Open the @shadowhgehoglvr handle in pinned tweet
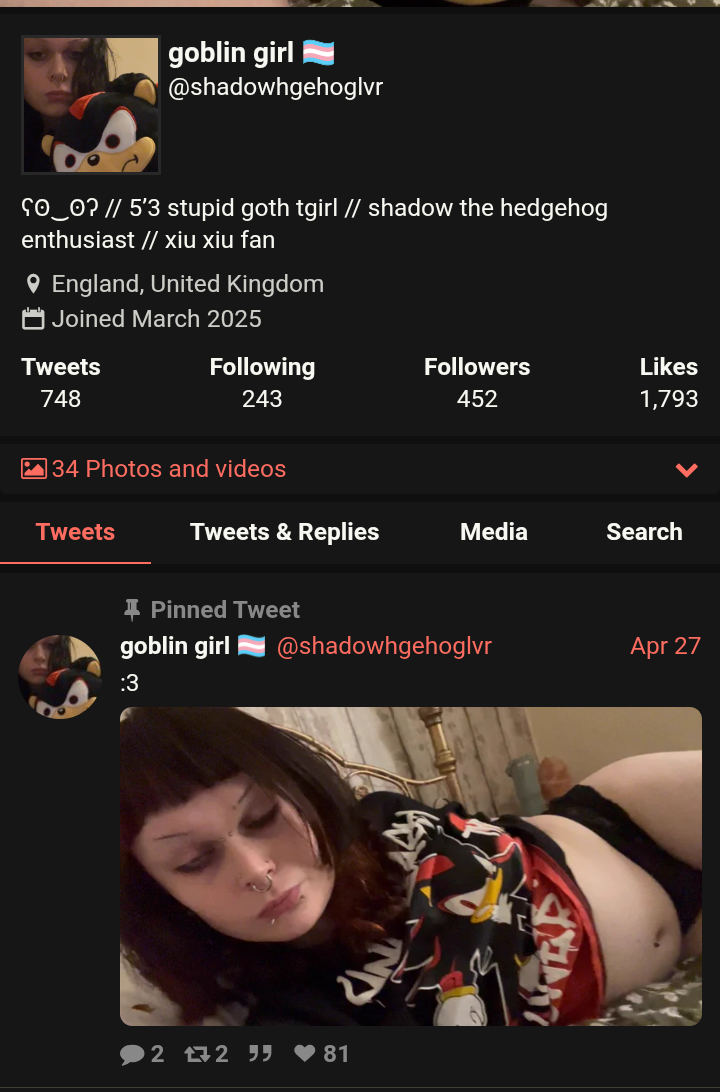Image resolution: width=720 pixels, height=1092 pixels. (x=384, y=646)
